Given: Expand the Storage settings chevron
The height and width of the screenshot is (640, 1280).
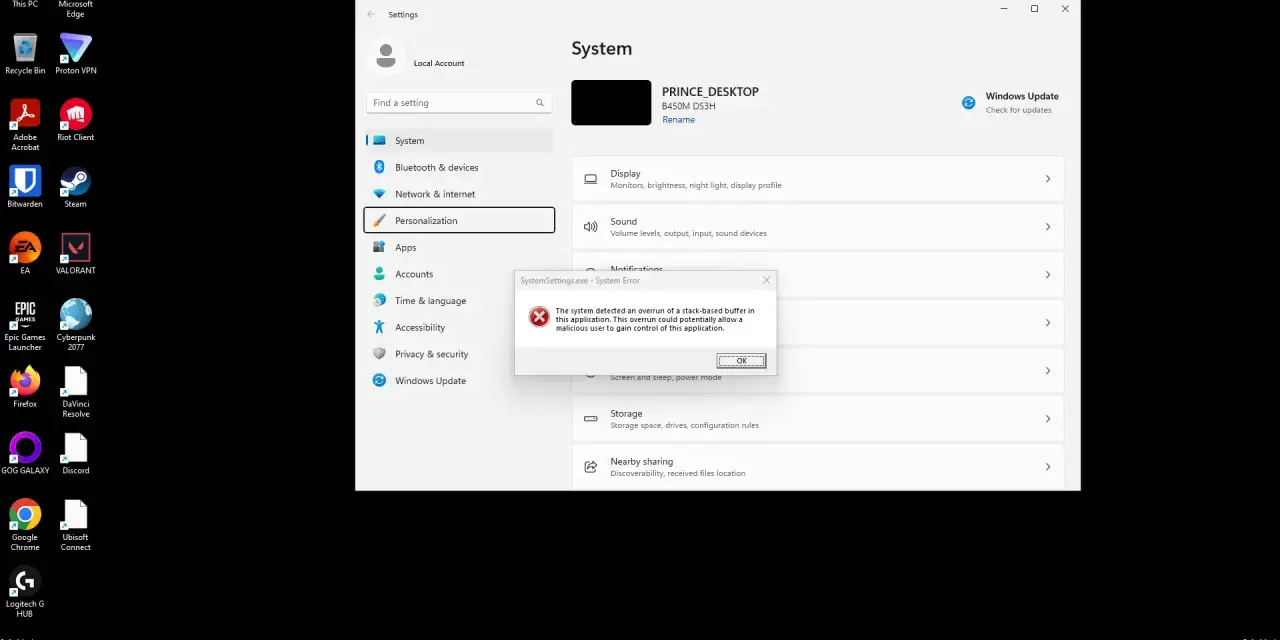Looking at the screenshot, I should coord(1048,419).
